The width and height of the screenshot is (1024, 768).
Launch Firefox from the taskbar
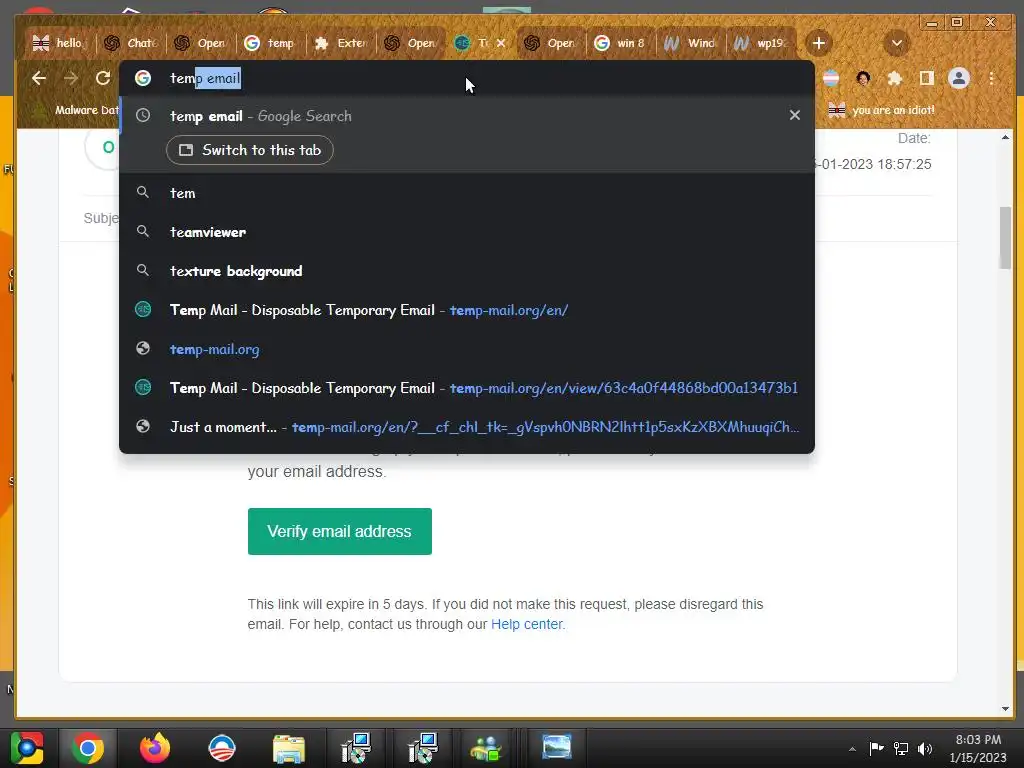point(155,748)
